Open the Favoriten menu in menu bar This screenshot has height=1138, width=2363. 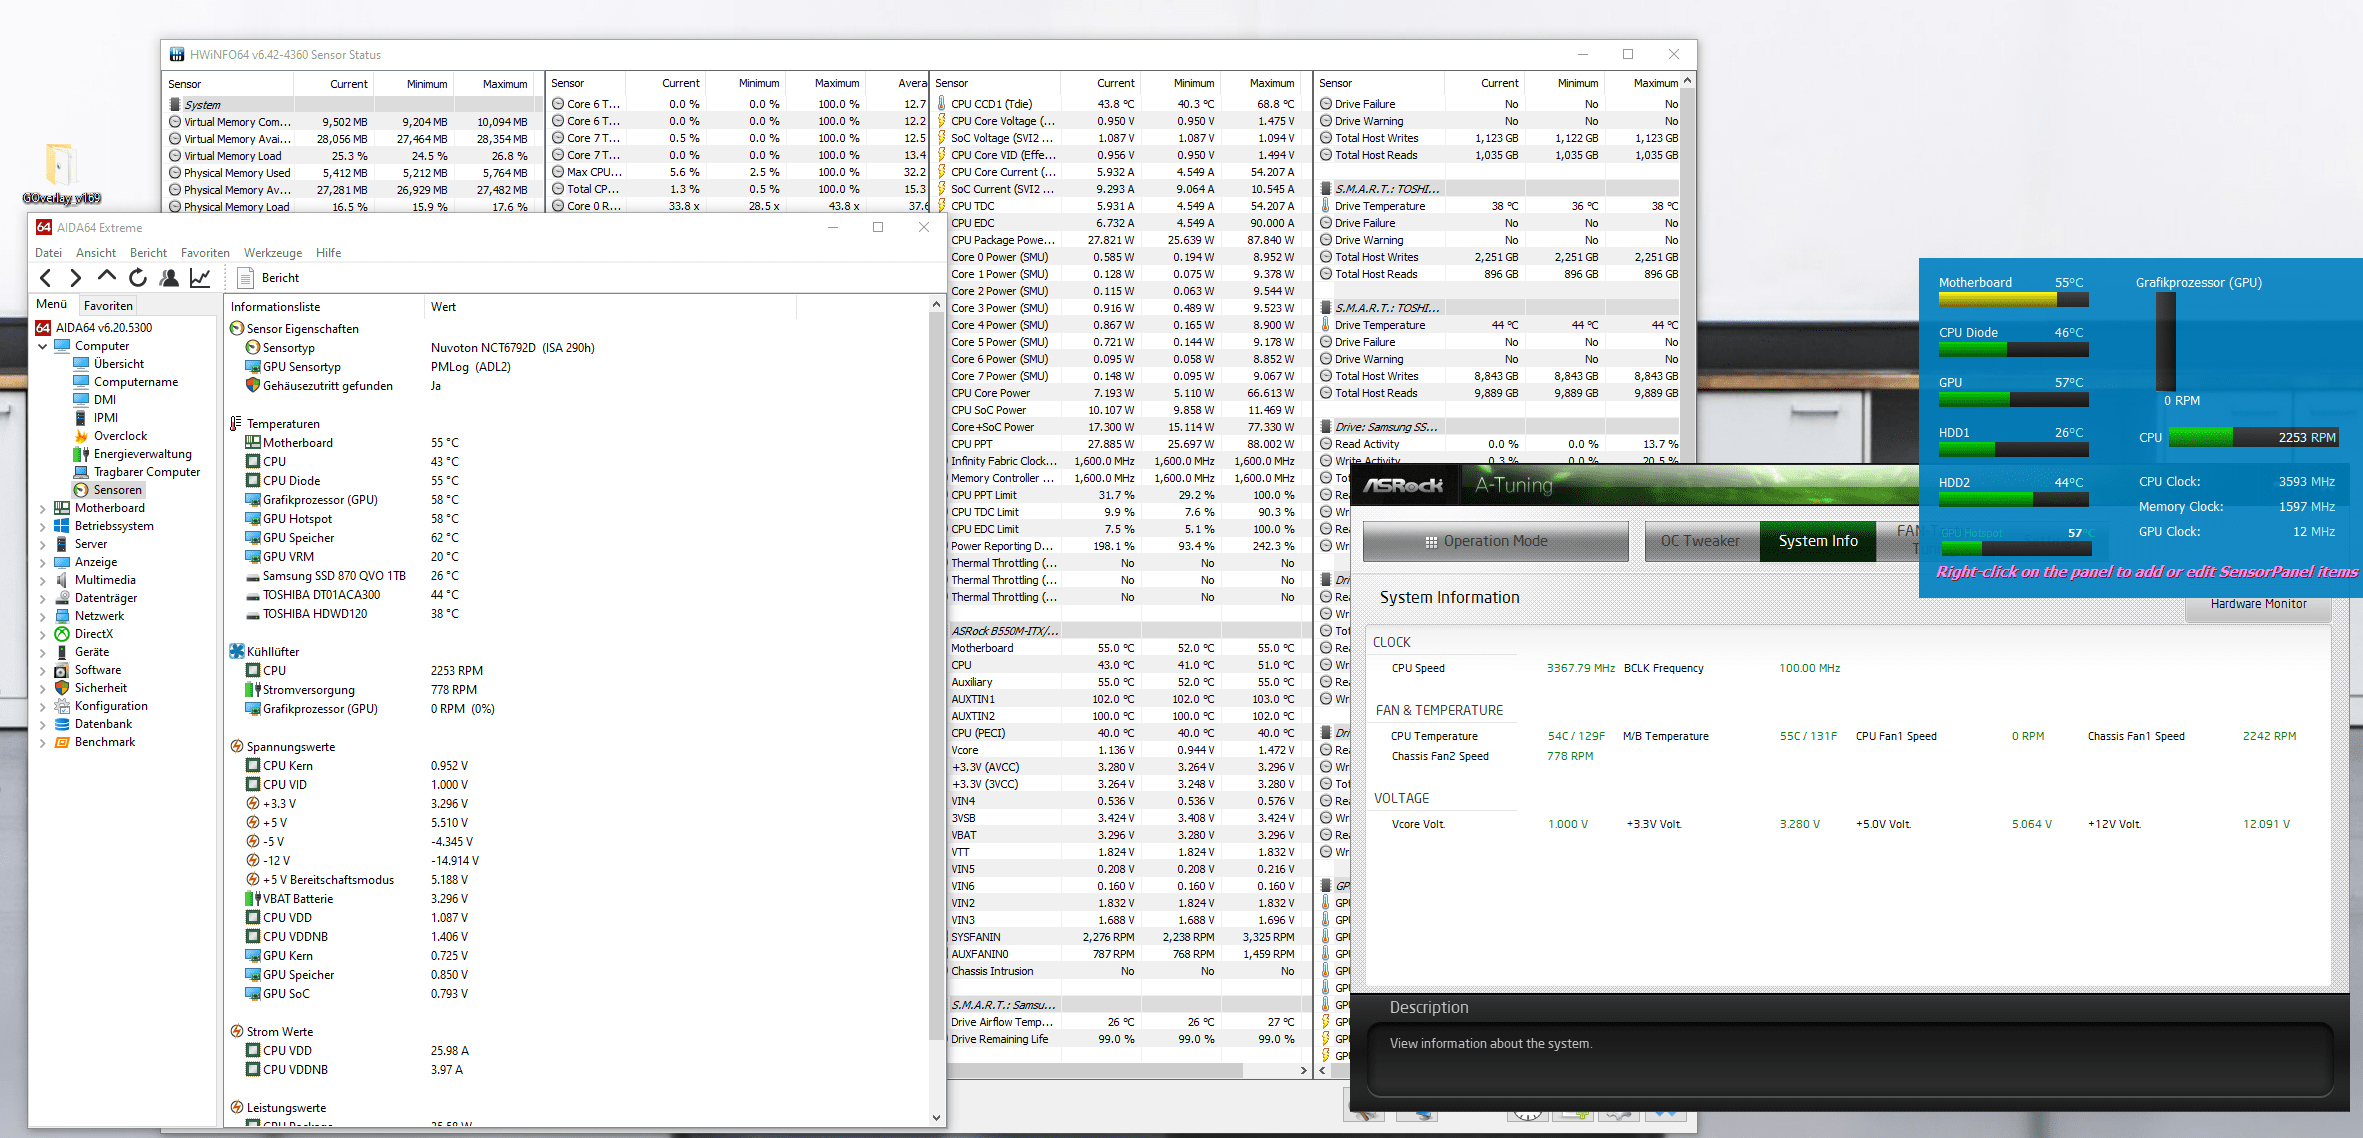205,253
